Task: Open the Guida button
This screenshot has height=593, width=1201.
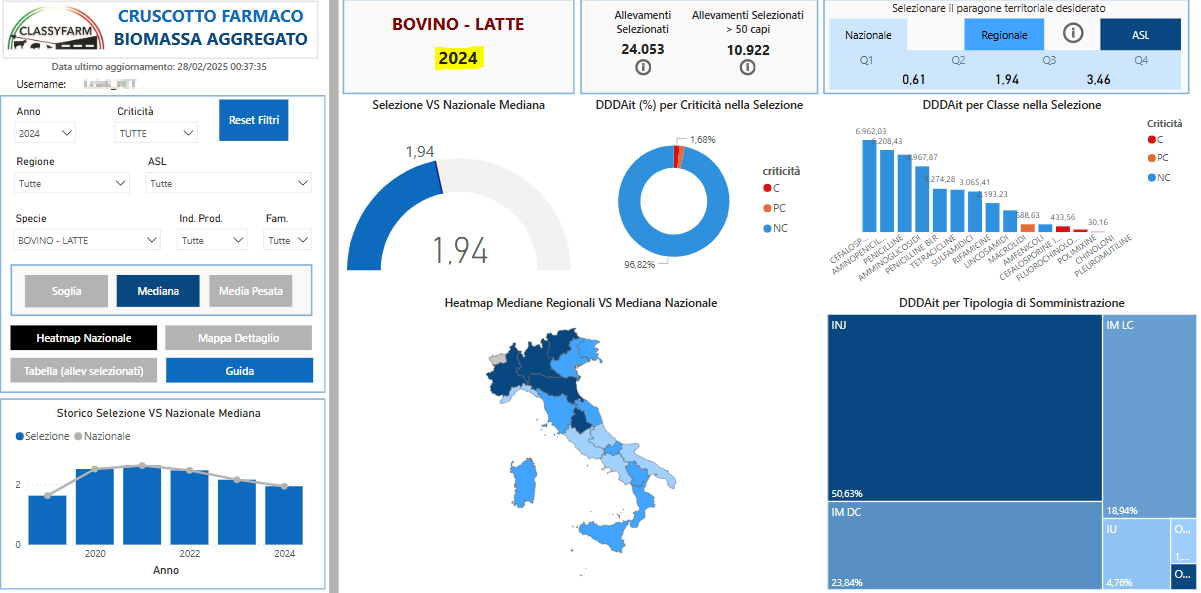Action: pyautogui.click(x=239, y=370)
